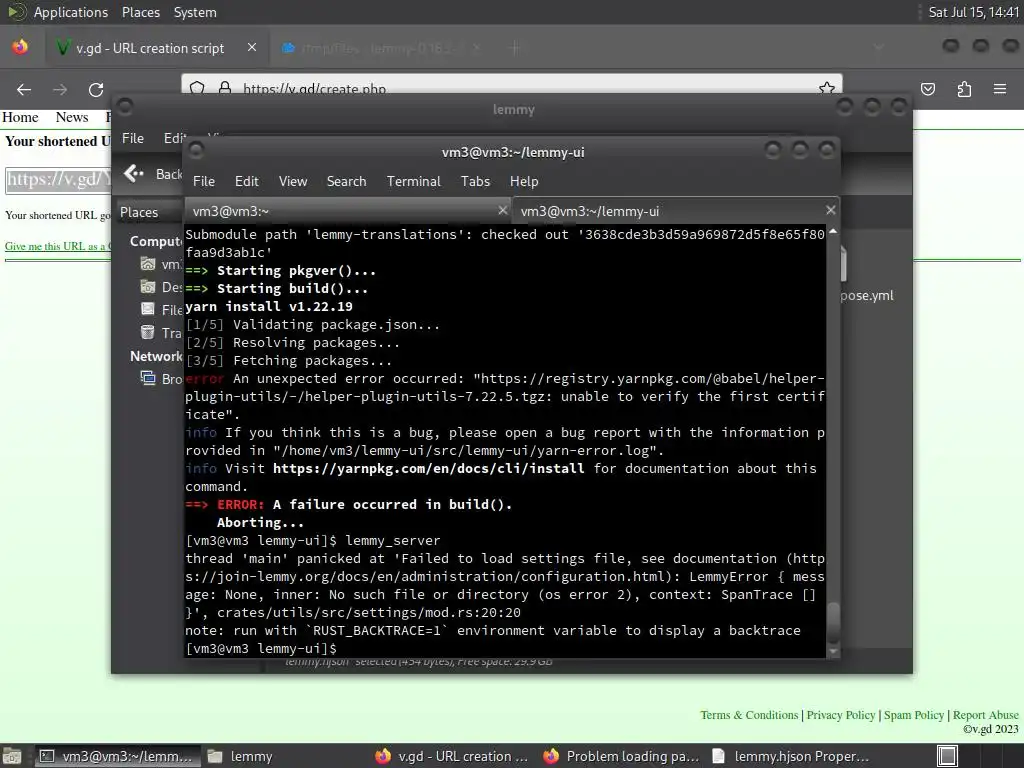Click the padlock site info icon
Viewport: 1024px width, 768px height.
pos(225,88)
